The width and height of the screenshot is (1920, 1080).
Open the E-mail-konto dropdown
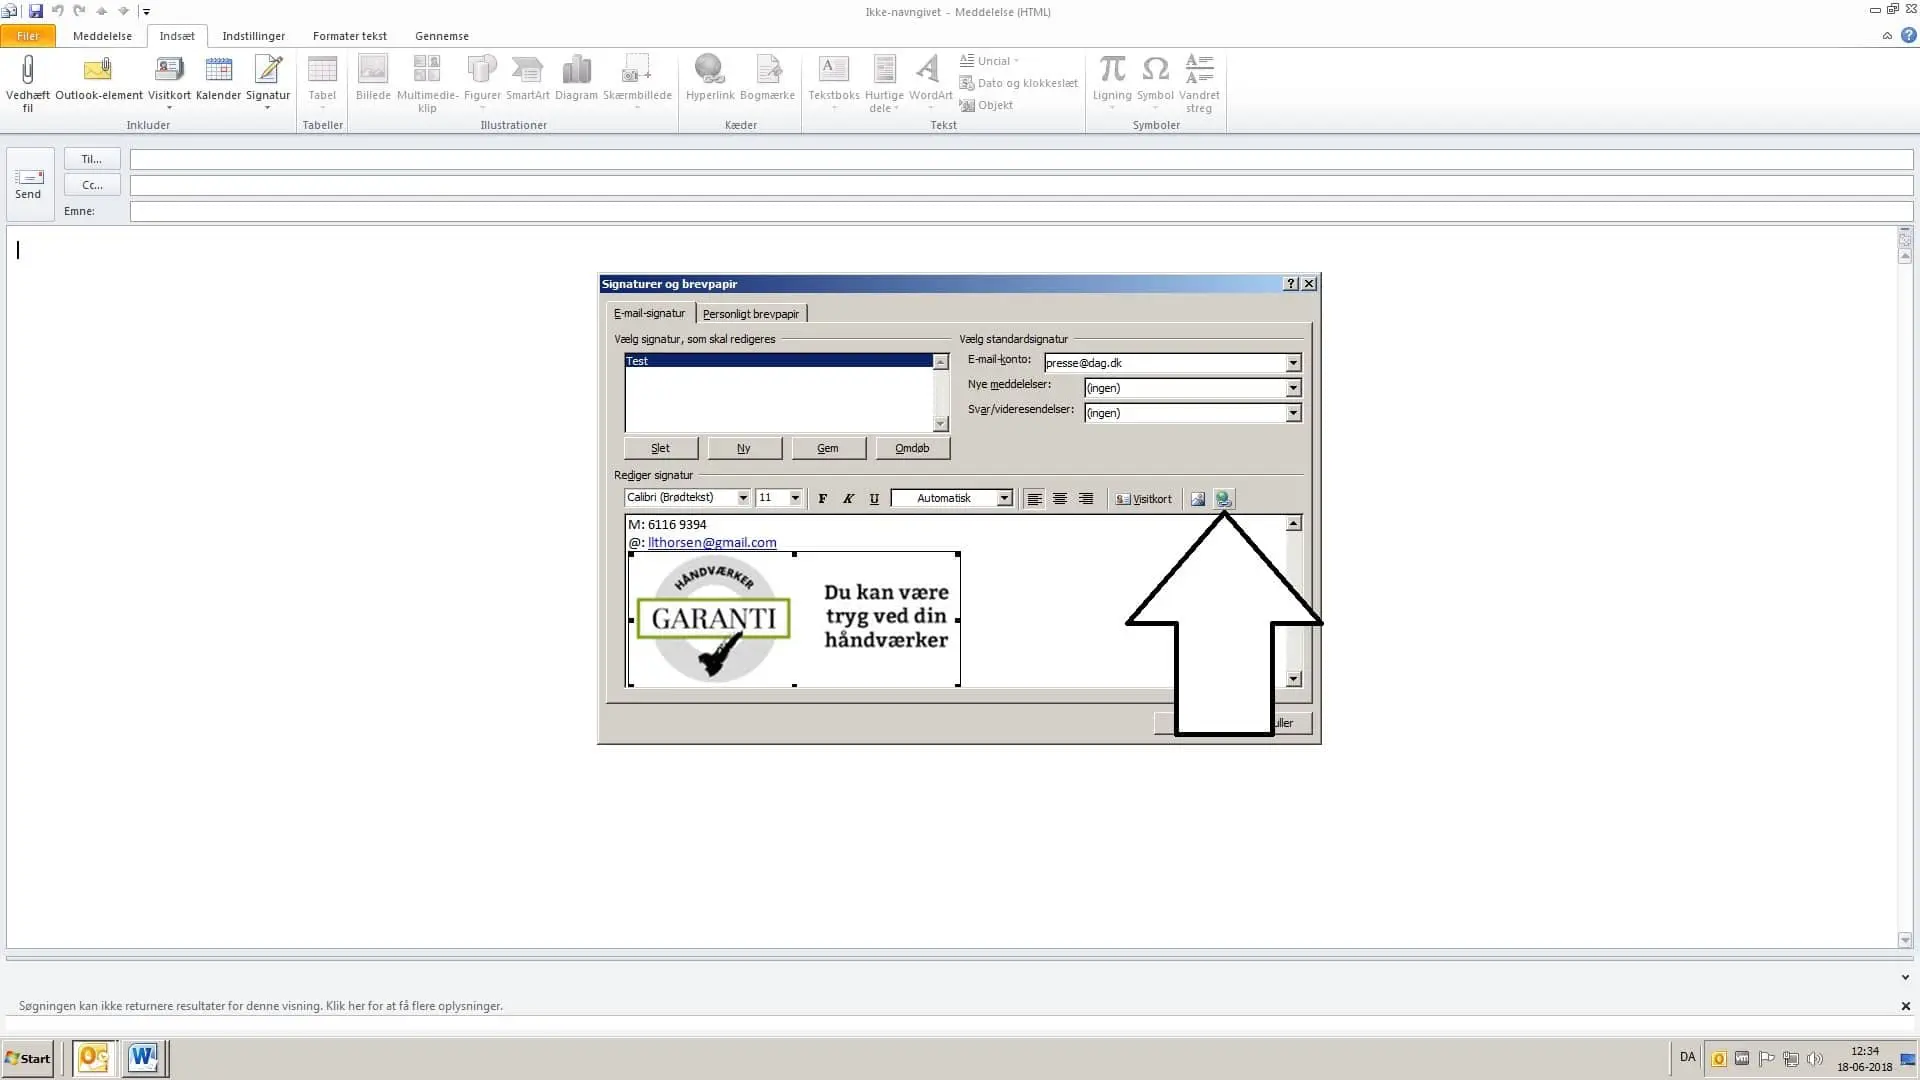point(1292,363)
